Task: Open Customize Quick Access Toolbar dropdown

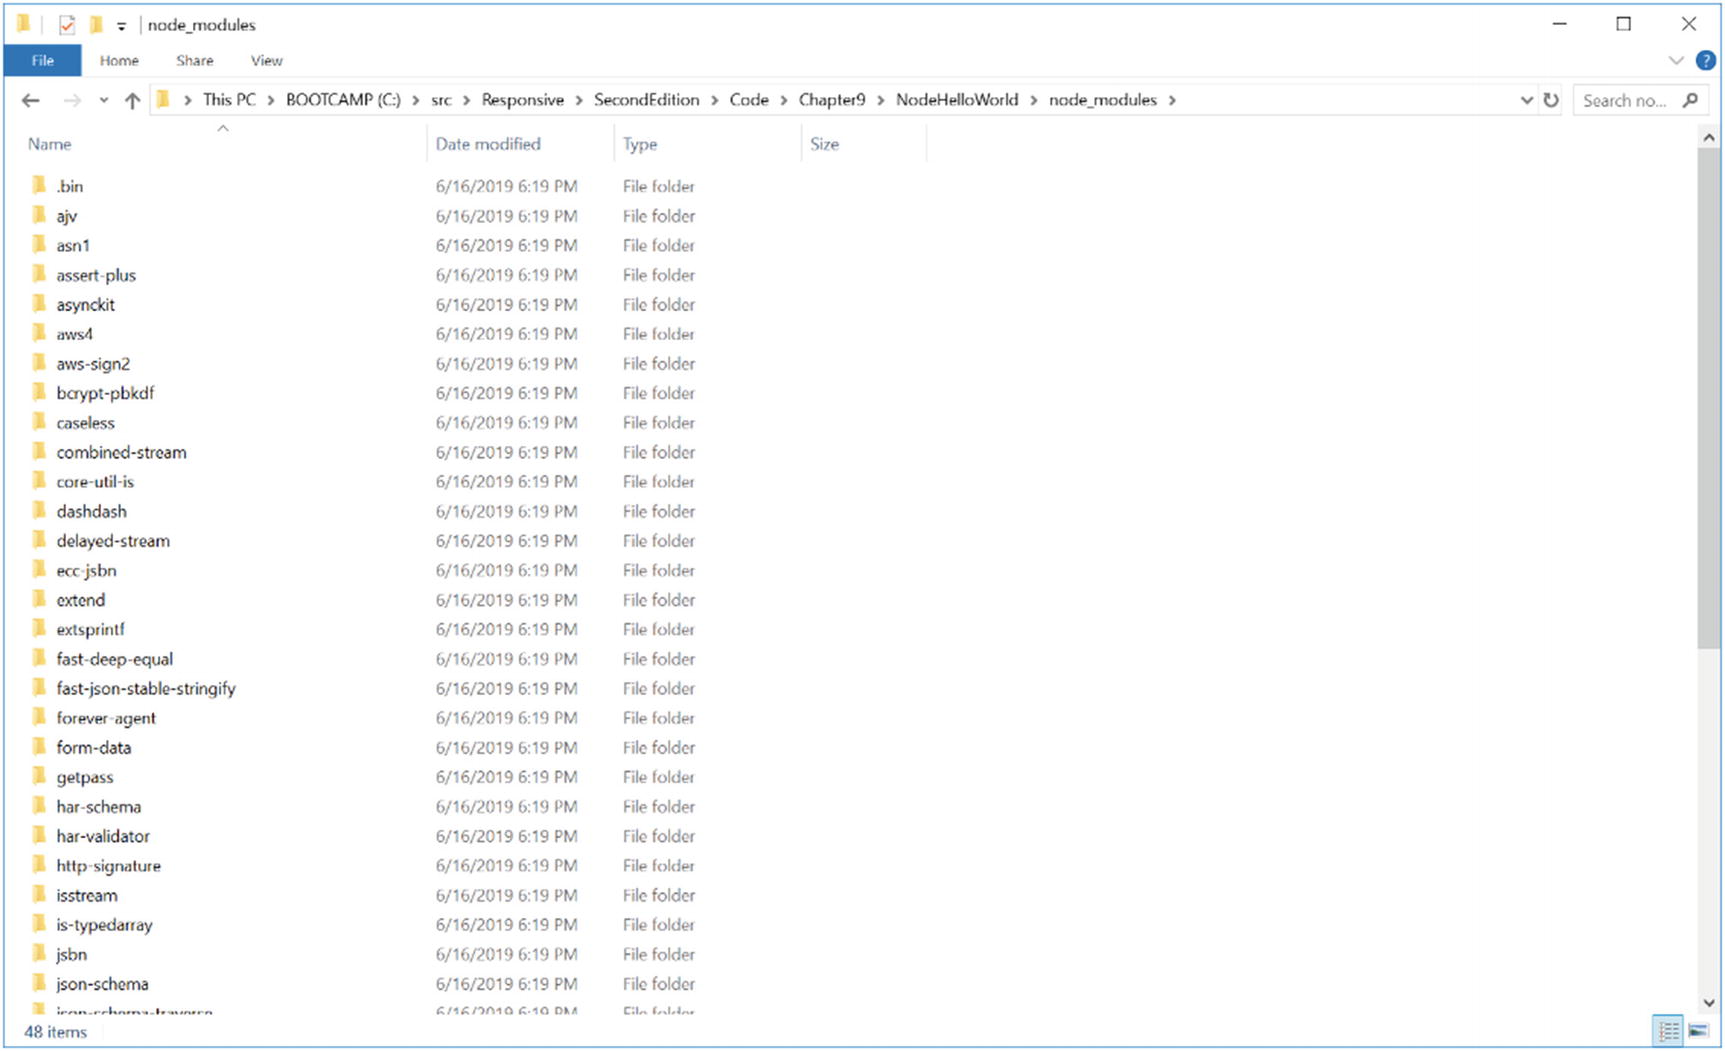Action: pyautogui.click(x=121, y=26)
